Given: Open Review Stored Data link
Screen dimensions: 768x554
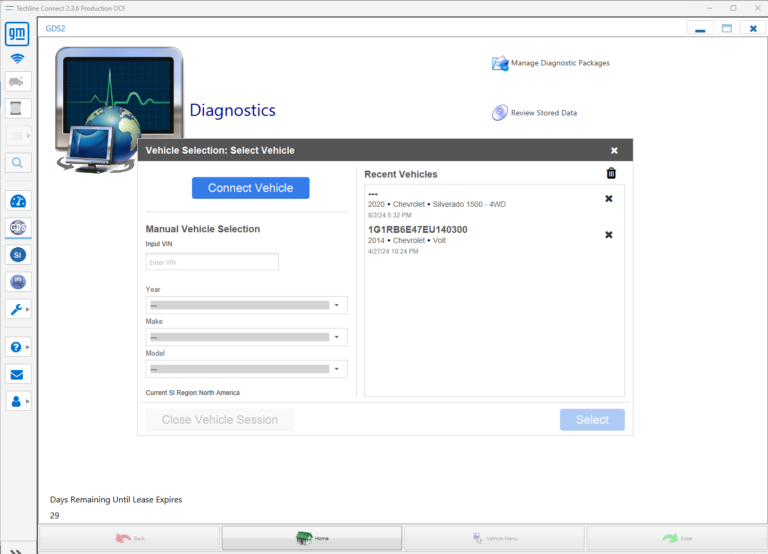Looking at the screenshot, I should tap(543, 113).
